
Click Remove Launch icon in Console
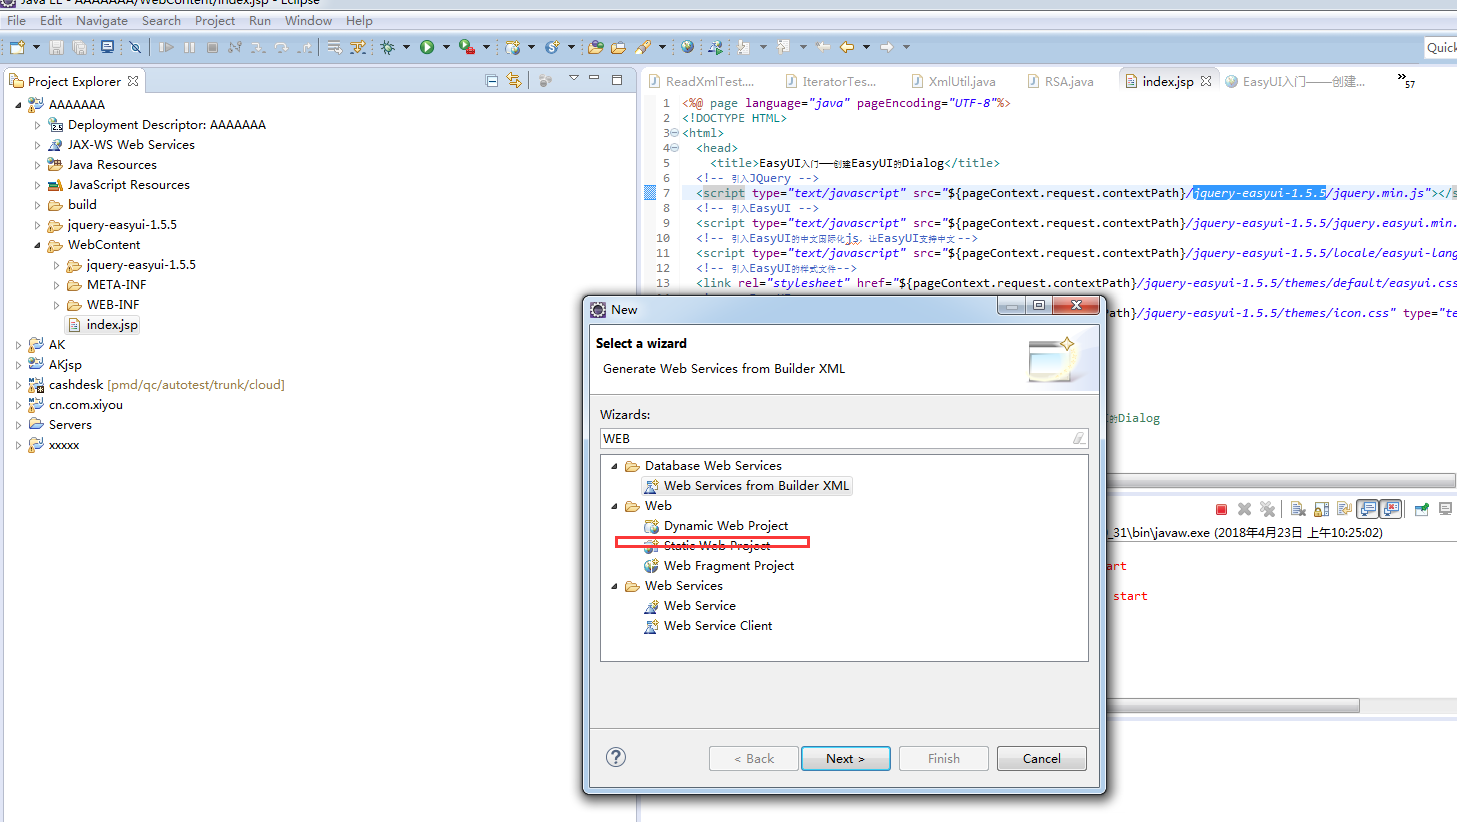tap(1244, 509)
